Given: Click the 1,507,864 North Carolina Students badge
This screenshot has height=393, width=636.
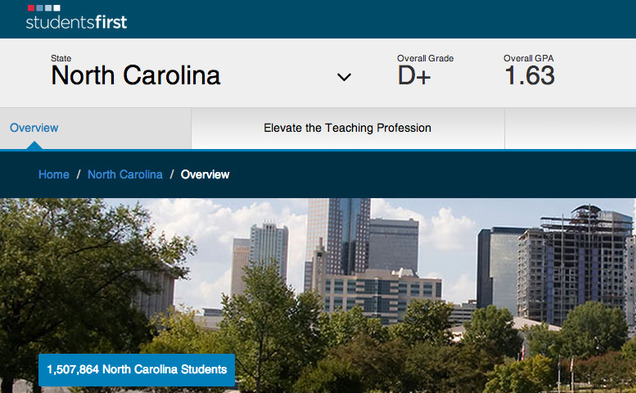Looking at the screenshot, I should coord(137,369).
